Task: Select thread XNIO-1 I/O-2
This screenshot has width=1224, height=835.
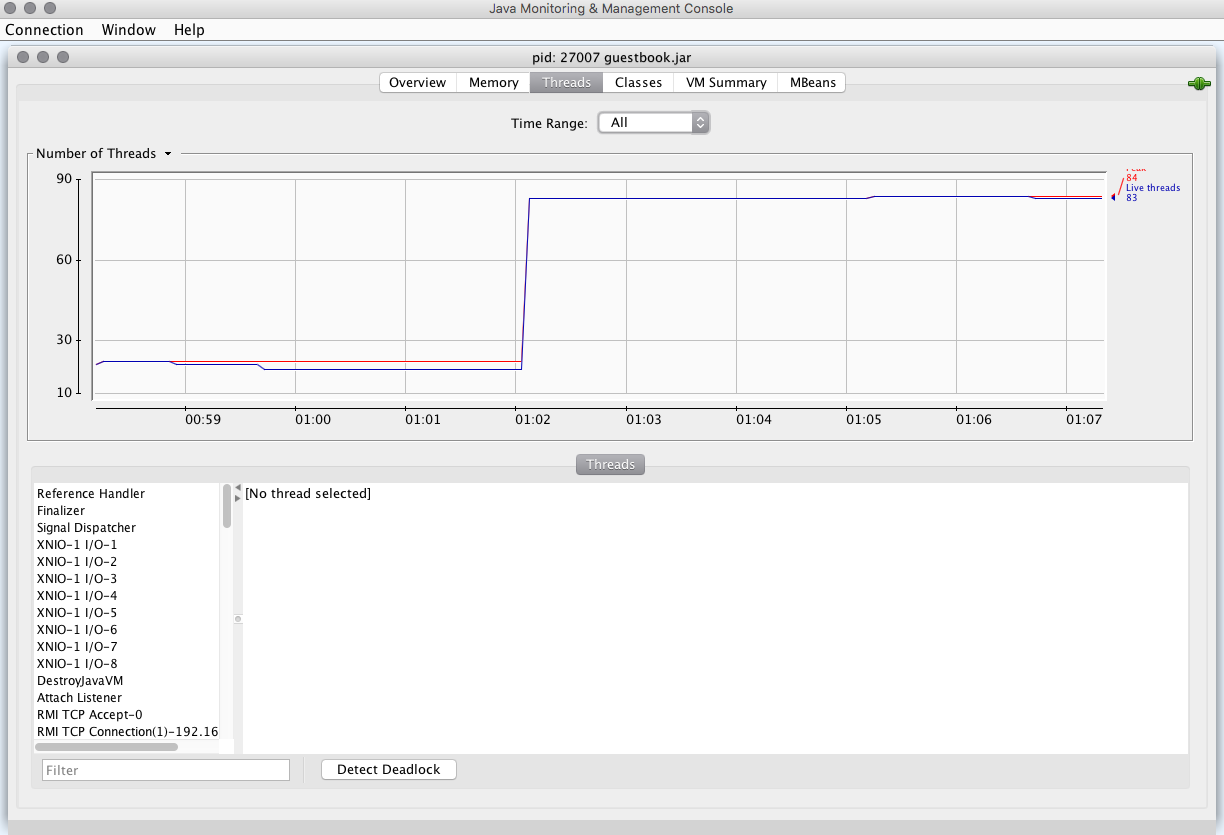Action: [126, 562]
